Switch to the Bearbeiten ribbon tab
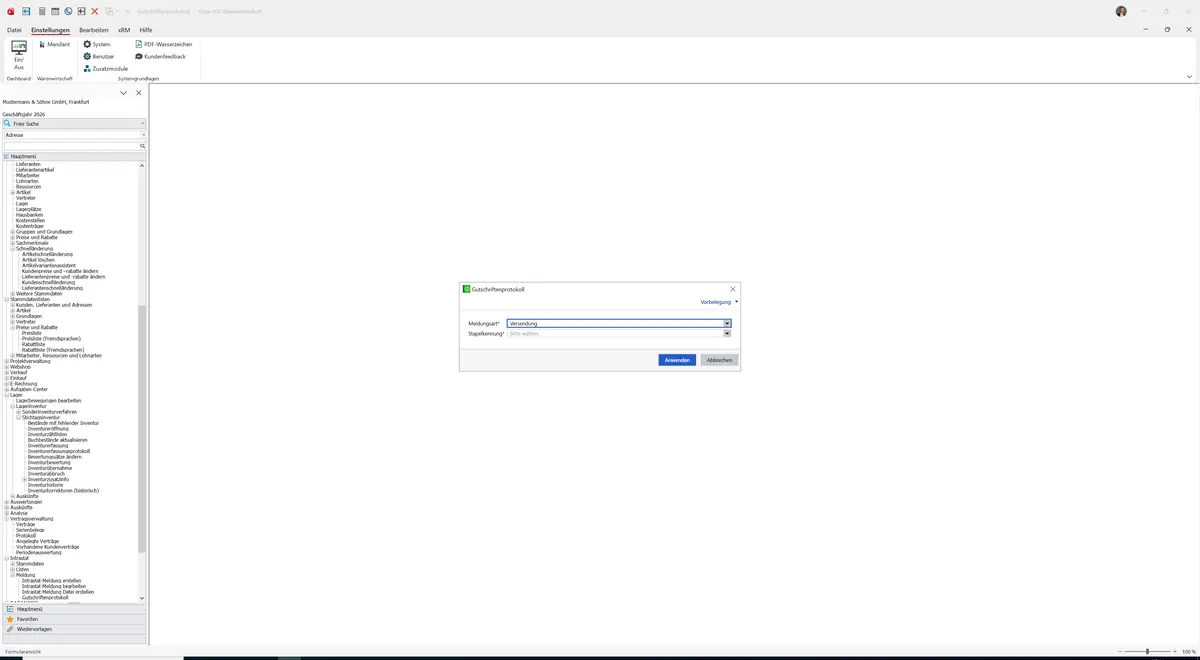 (94, 30)
